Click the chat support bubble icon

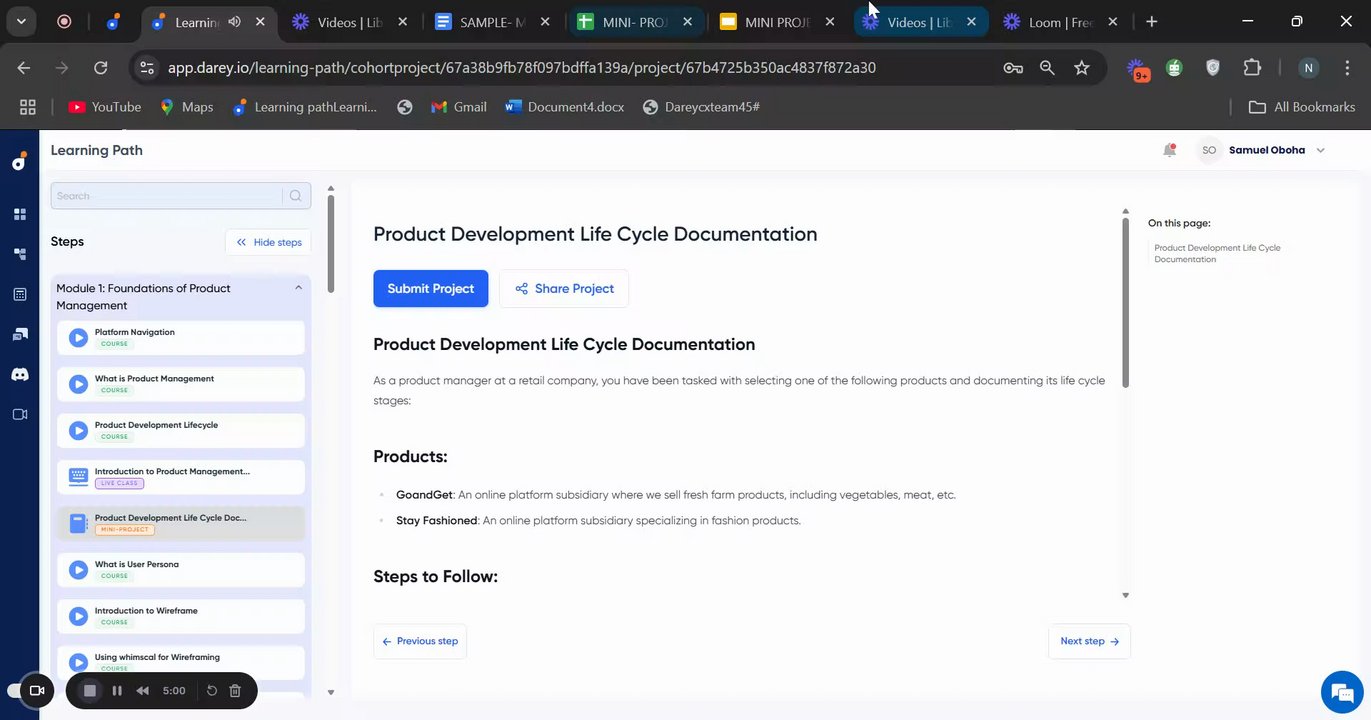coord(1339,691)
